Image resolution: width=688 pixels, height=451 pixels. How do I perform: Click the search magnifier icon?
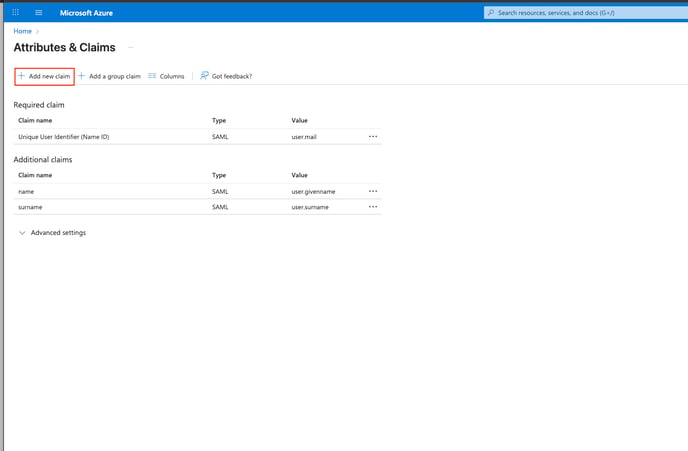[x=491, y=13]
